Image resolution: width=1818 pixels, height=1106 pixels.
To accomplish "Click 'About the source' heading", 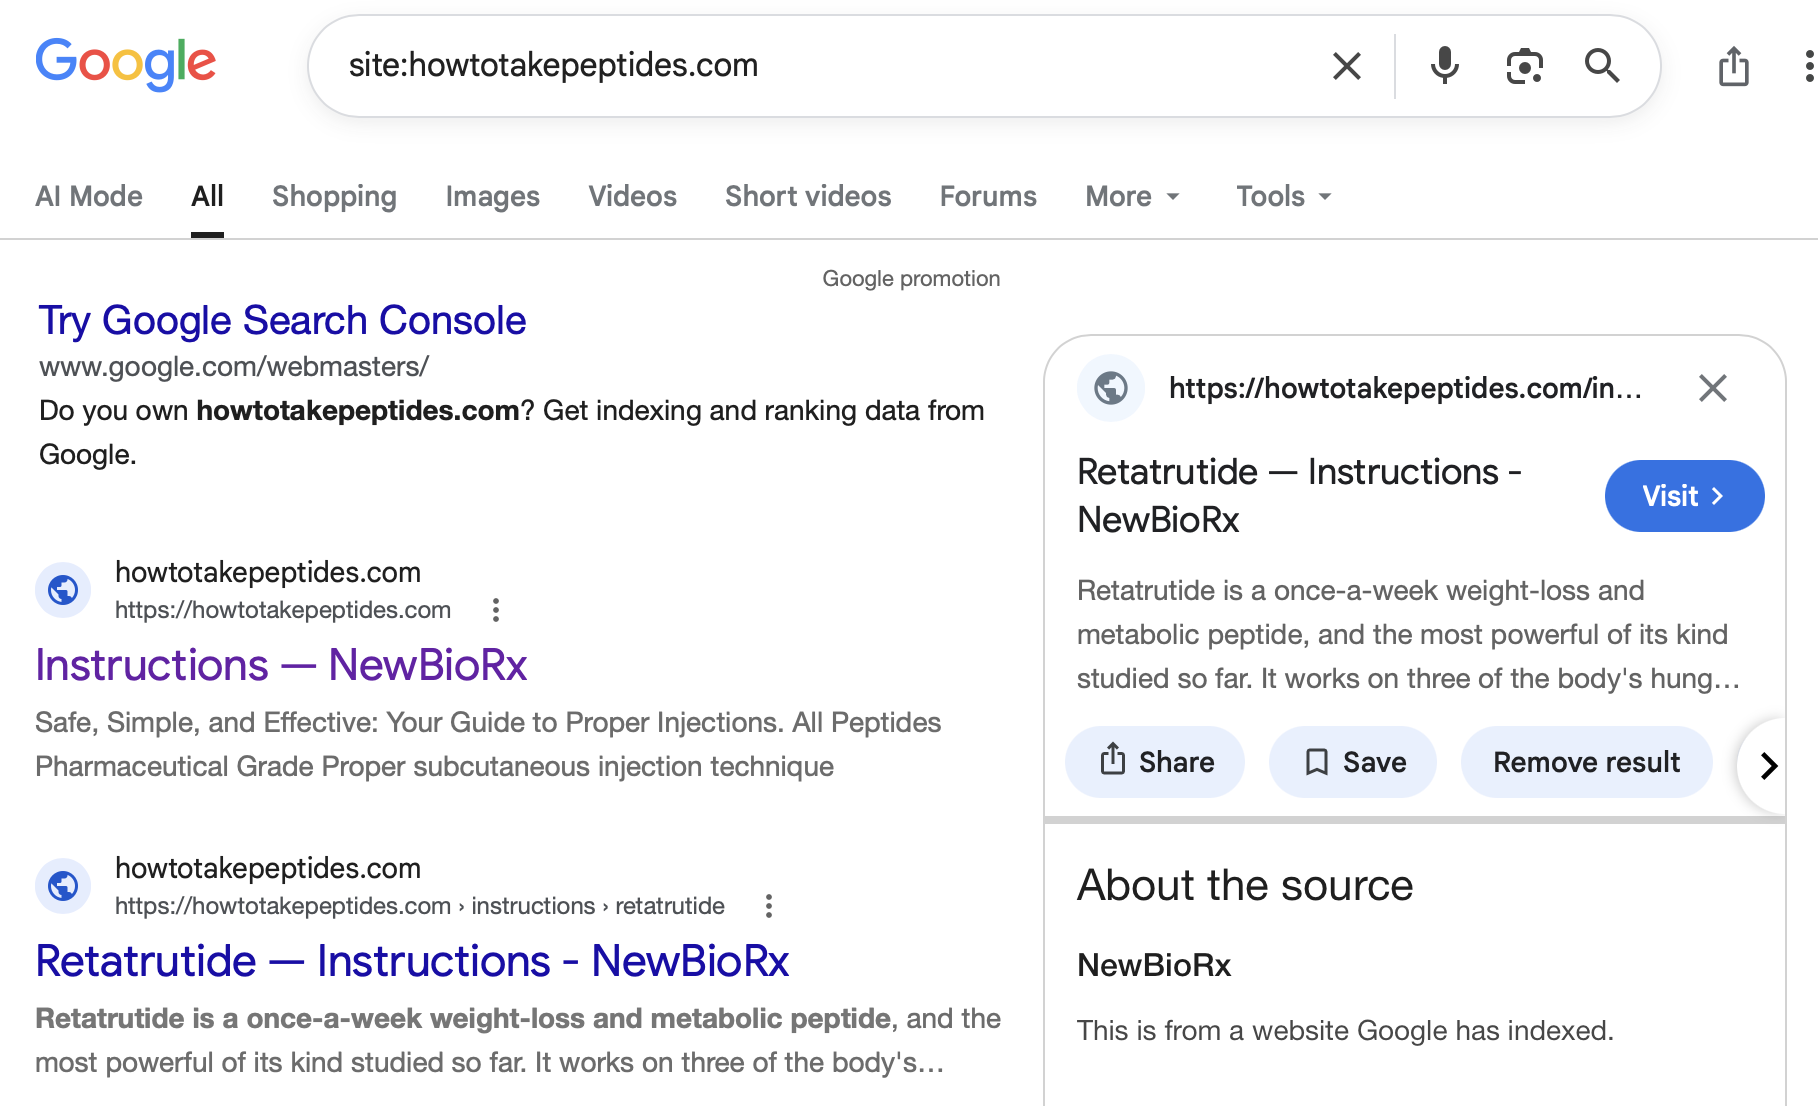I will click(1245, 886).
